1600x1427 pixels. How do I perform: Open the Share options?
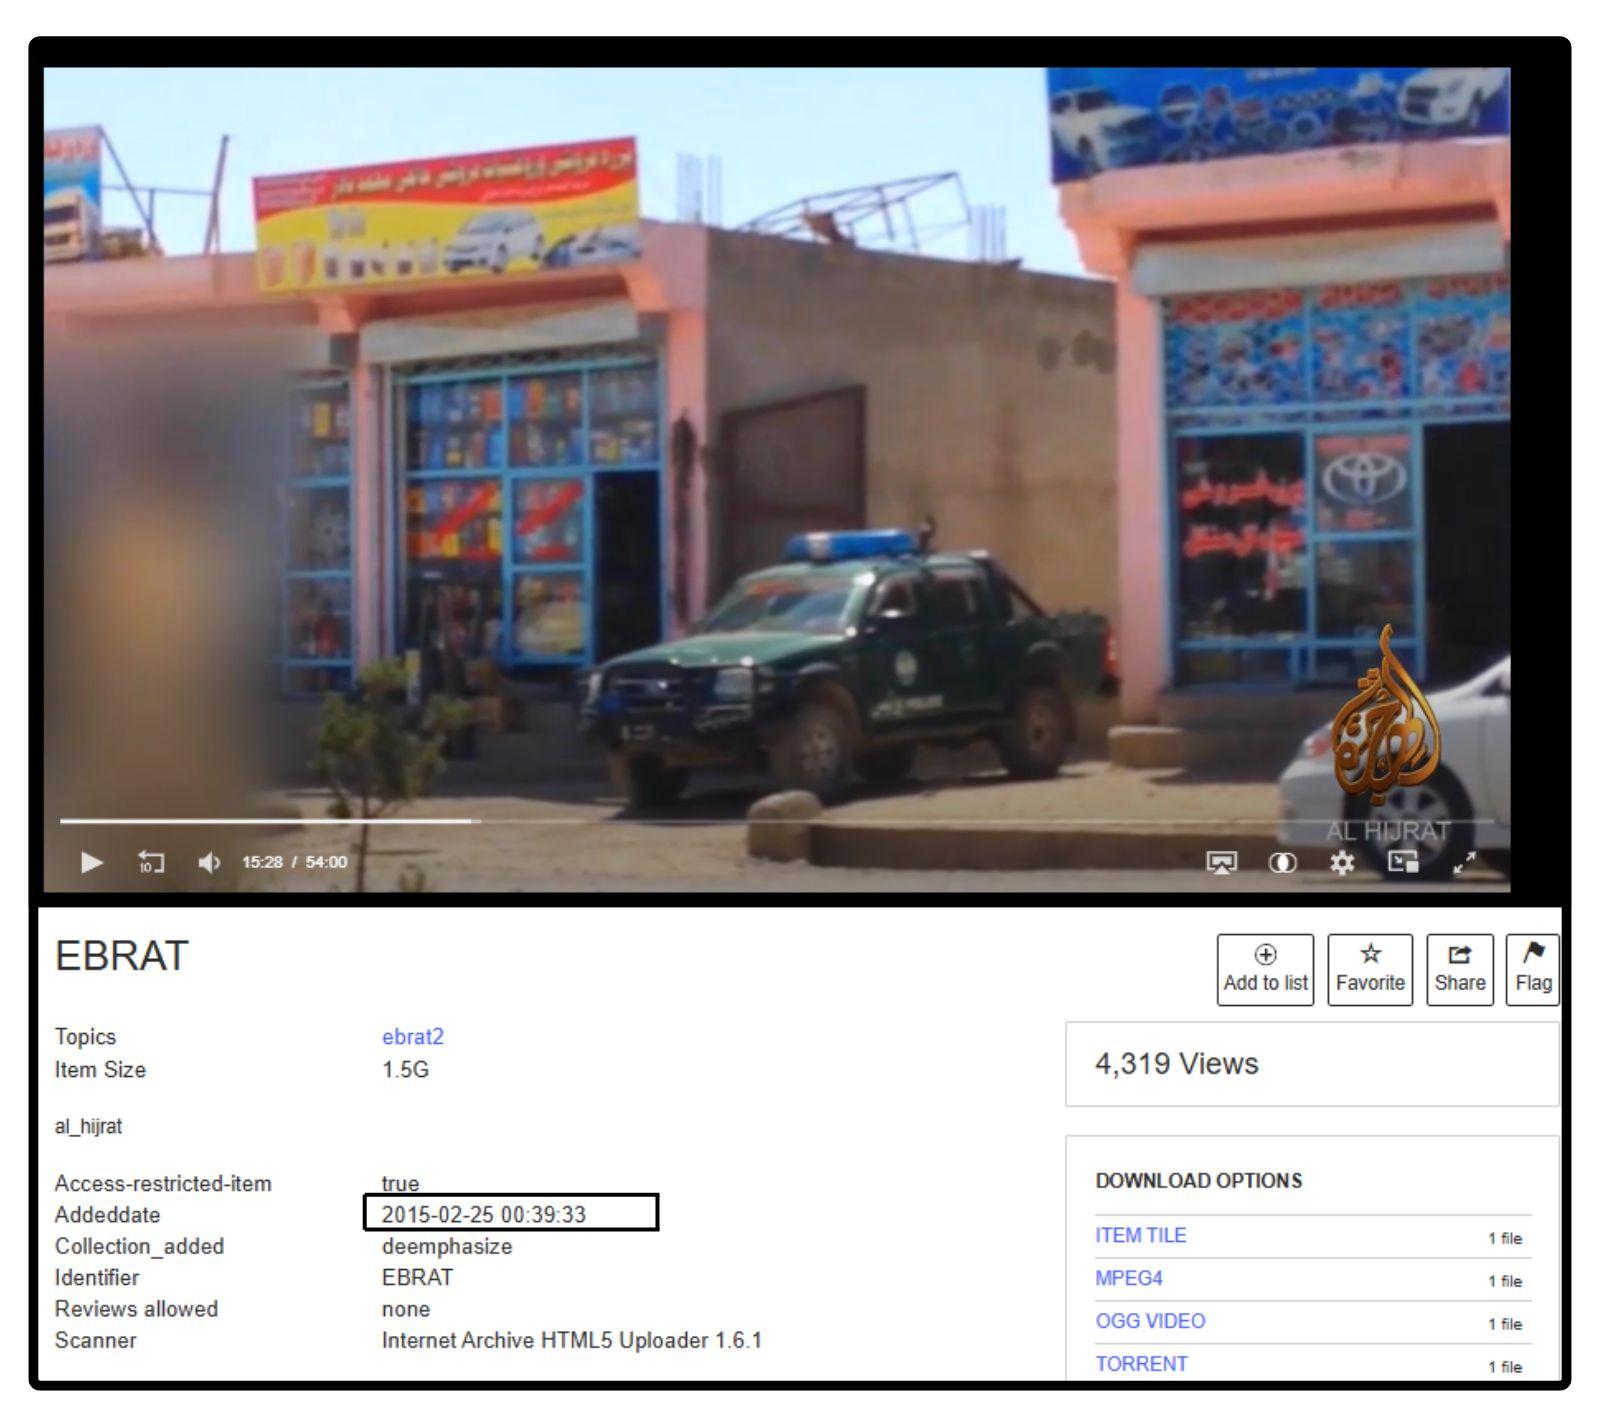(x=1459, y=969)
